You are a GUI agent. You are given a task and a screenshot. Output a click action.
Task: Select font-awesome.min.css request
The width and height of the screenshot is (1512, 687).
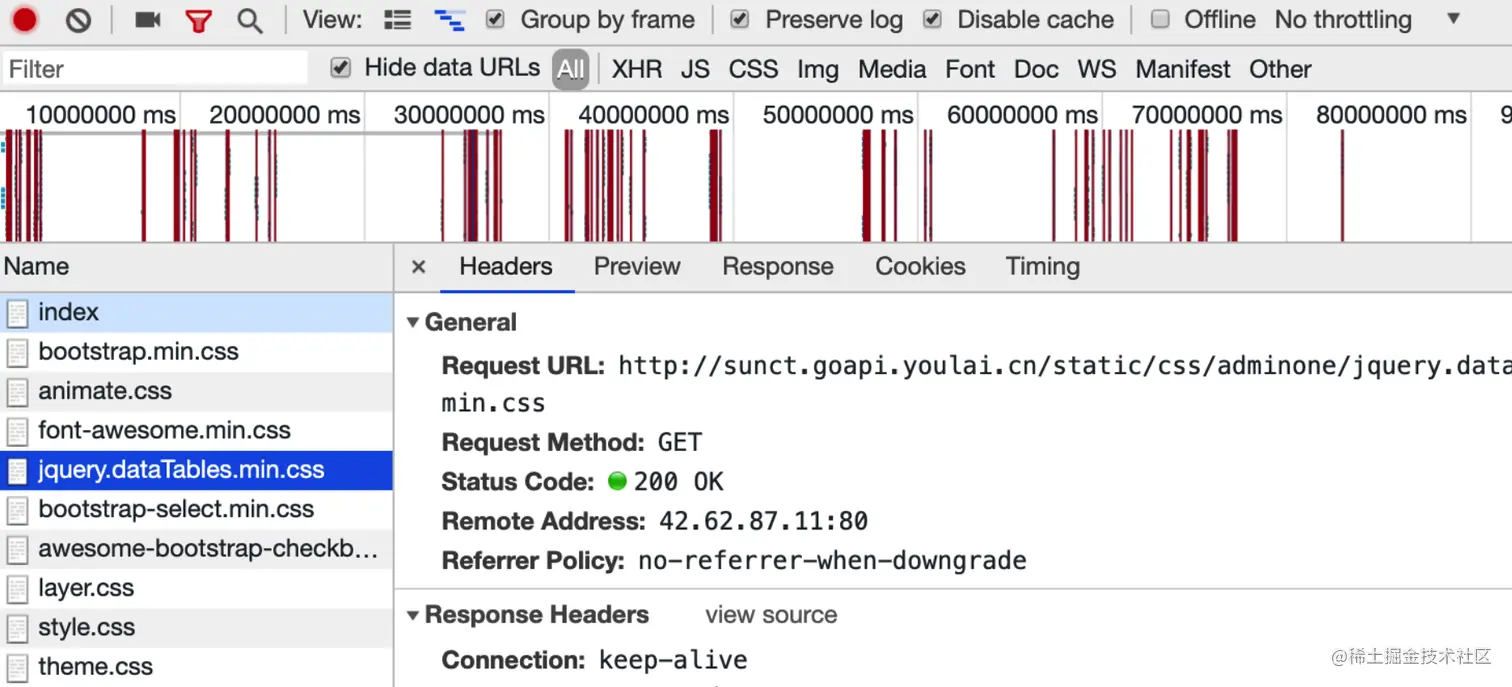click(x=196, y=431)
